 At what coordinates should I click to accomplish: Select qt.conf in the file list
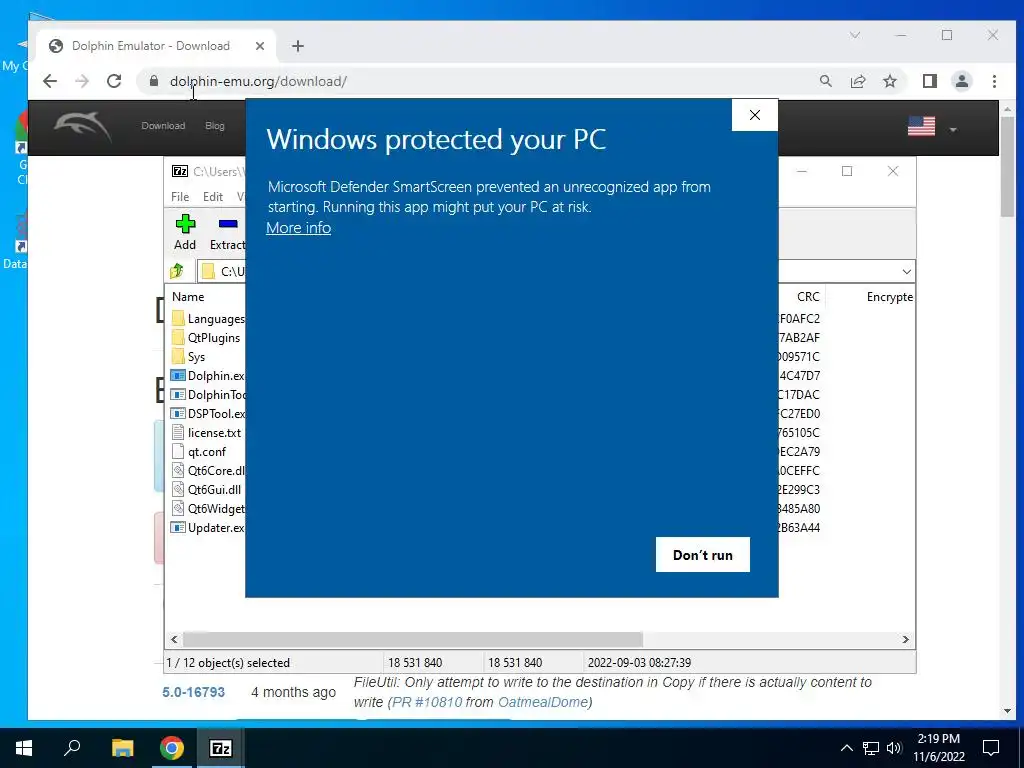pyautogui.click(x=199, y=451)
